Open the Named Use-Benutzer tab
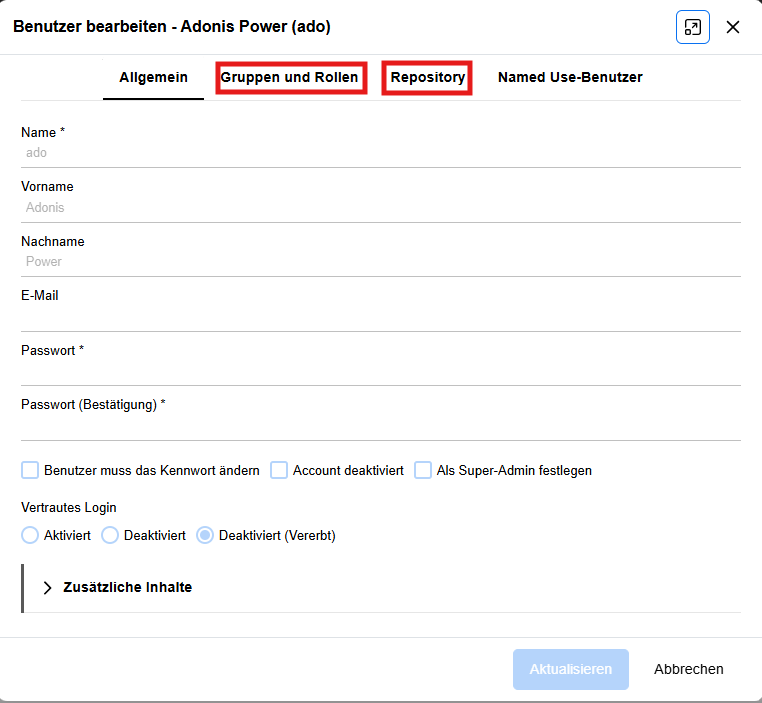This screenshot has width=762, height=703. pos(570,77)
